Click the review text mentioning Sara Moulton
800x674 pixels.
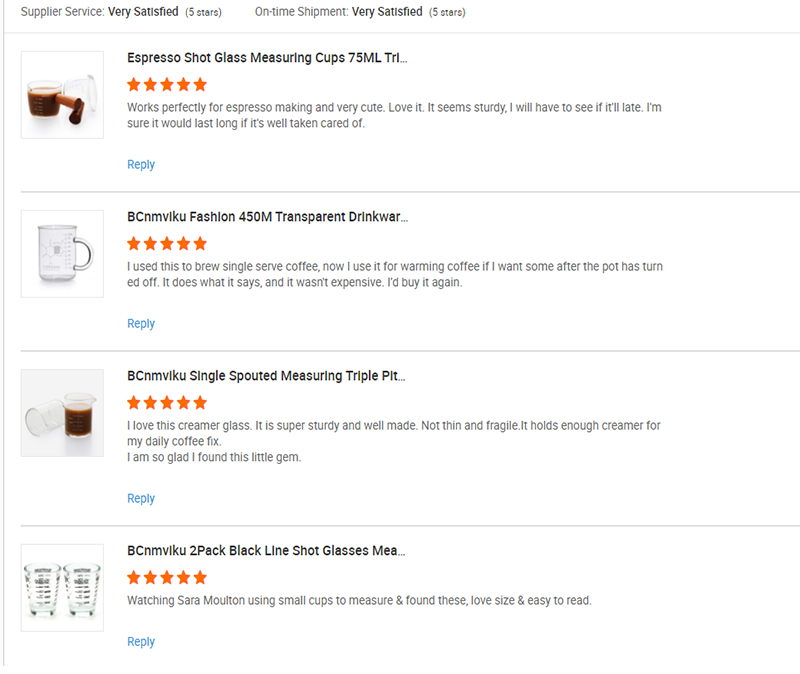359,601
